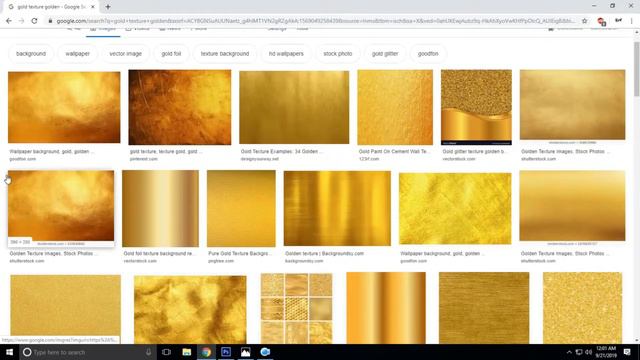Open the backgroundsu.com source link
Viewport: 640px width, 360px height.
point(304,261)
